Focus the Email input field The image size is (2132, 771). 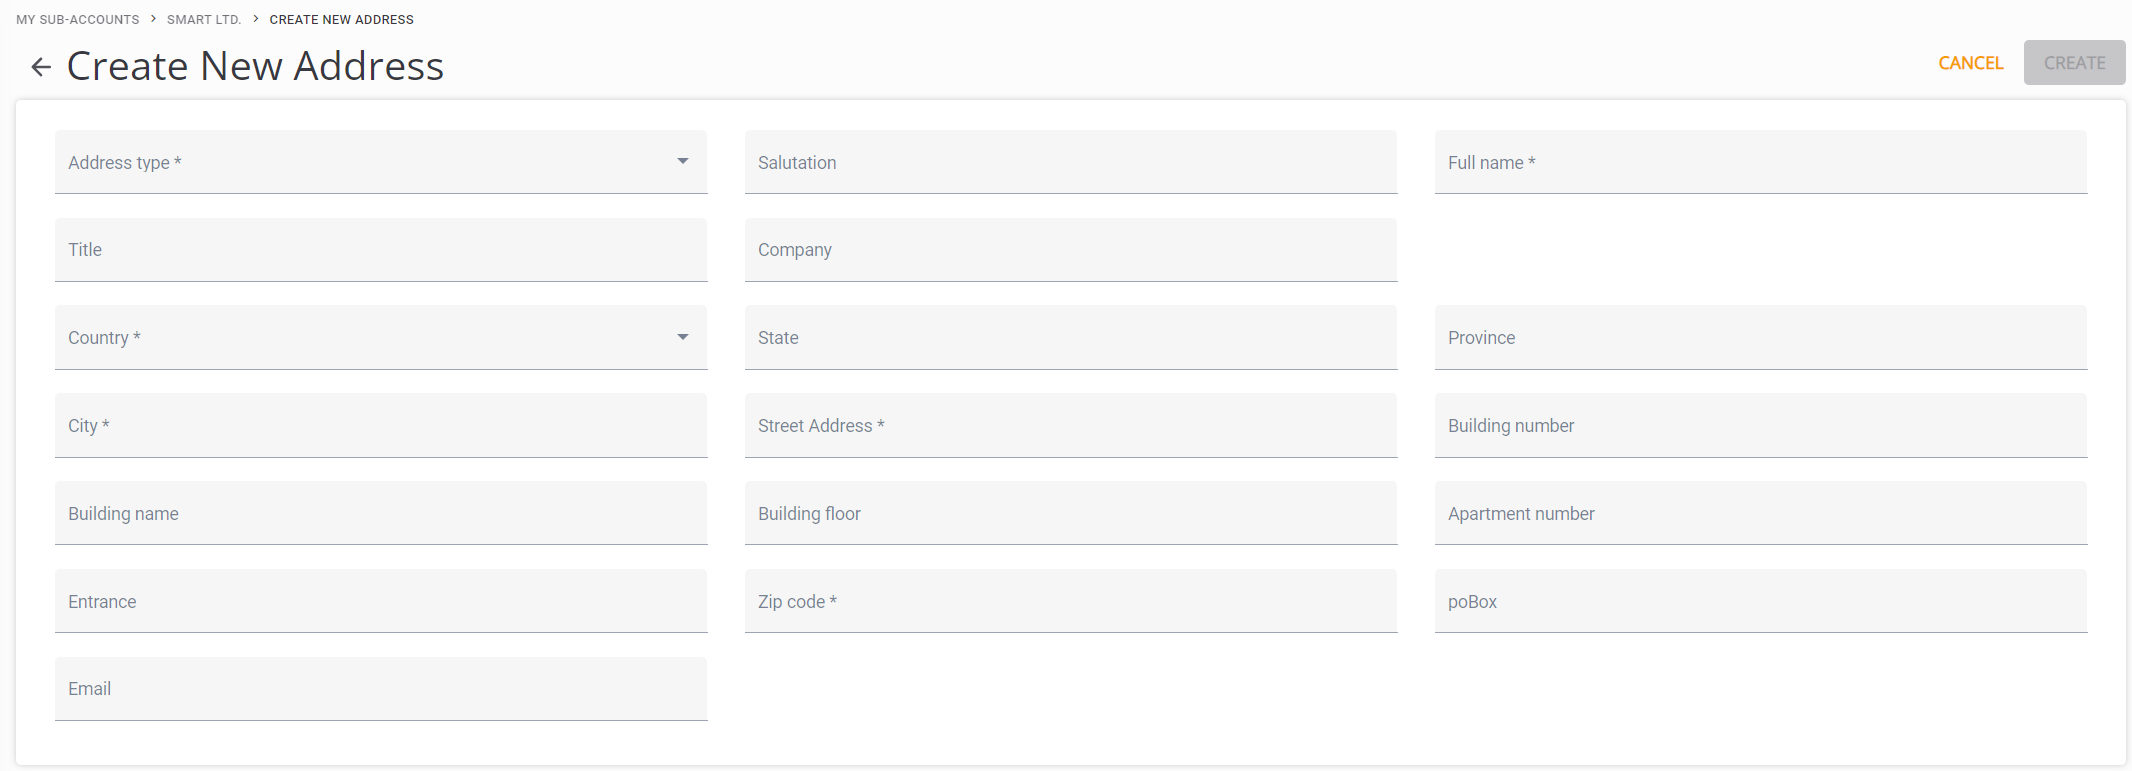pos(380,689)
